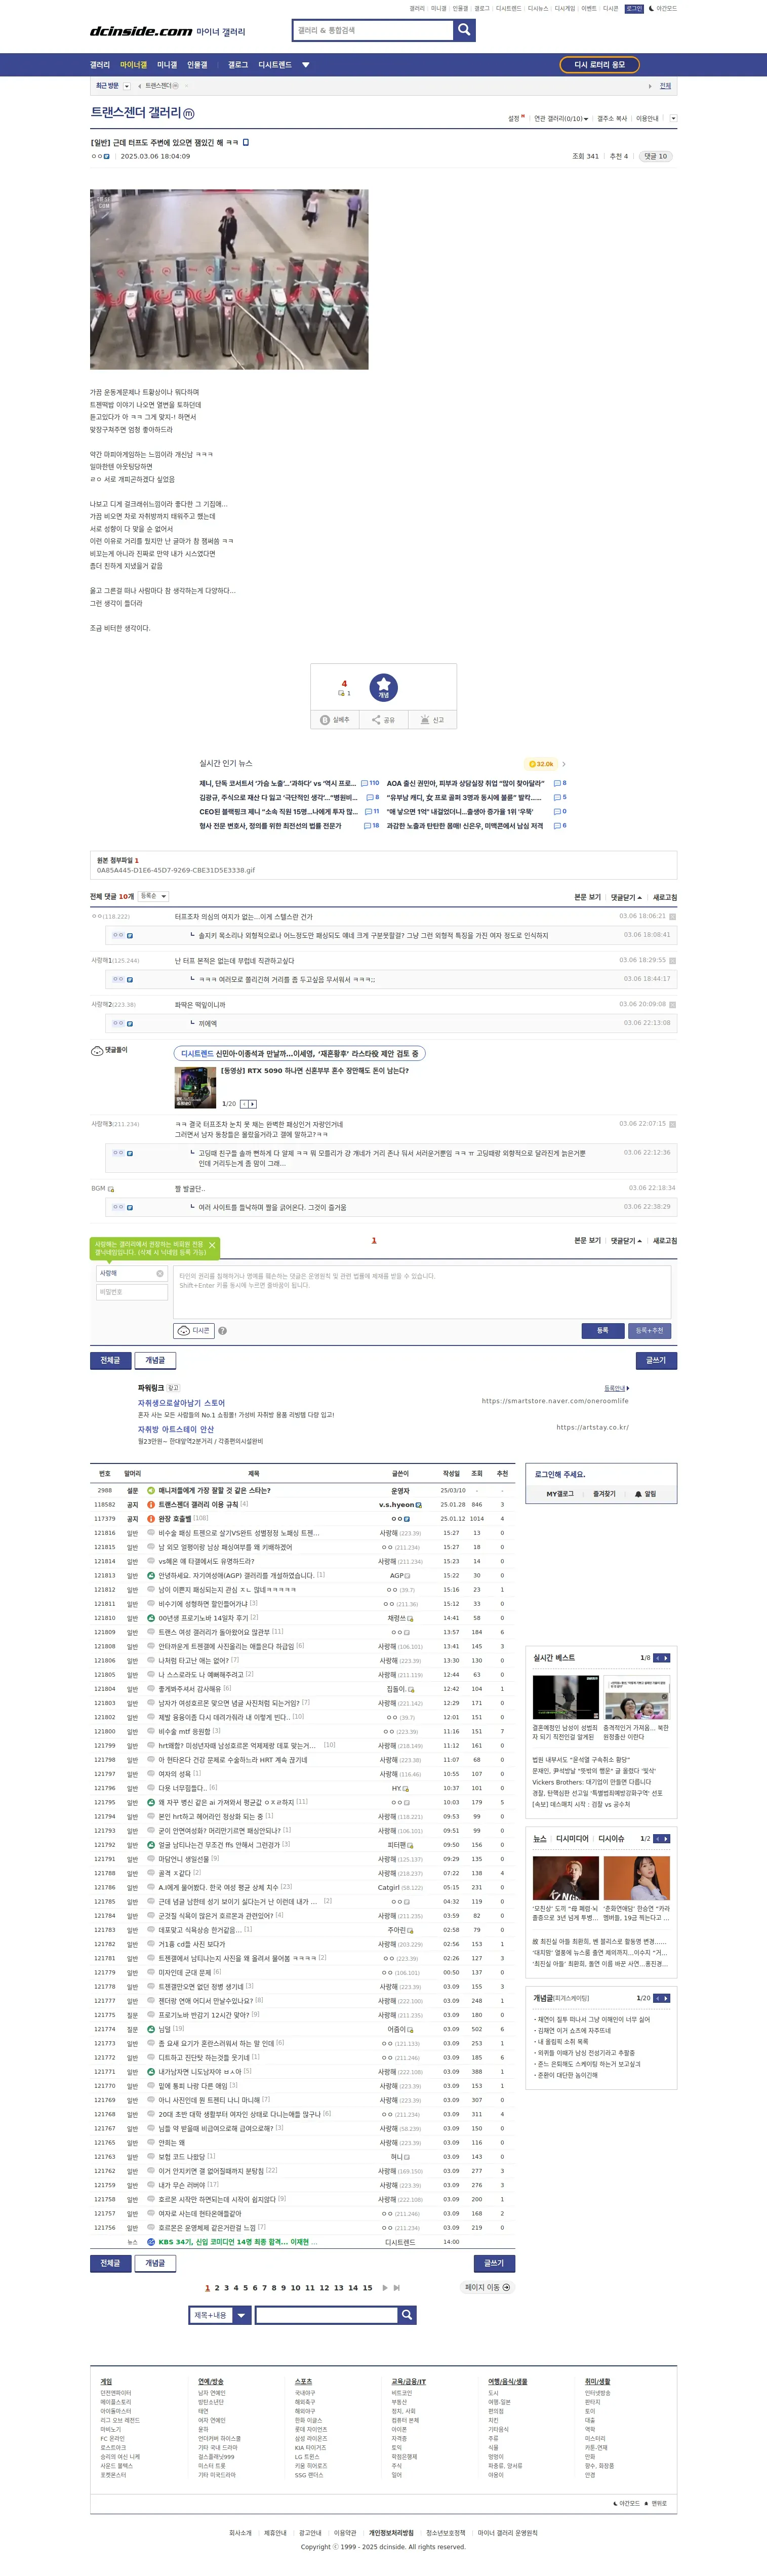Click the 페이지 이동 button
This screenshot has height=2576, width=767.
click(x=487, y=2287)
